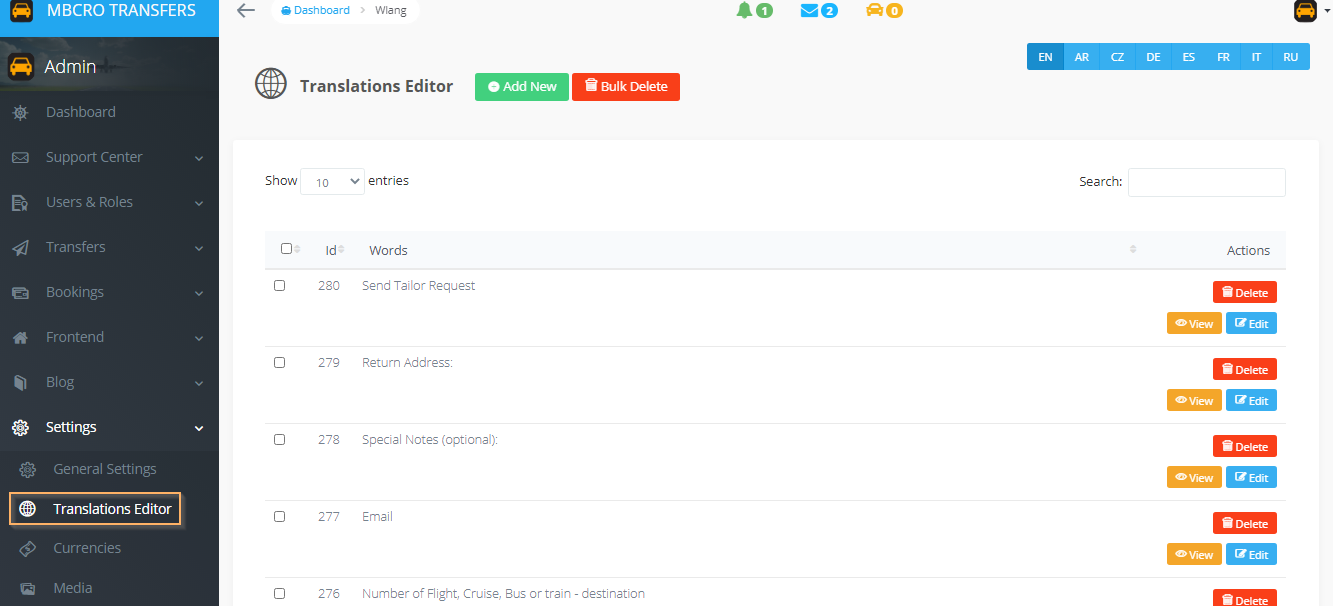
Task: Toggle the select-all checkbox in table header
Action: pos(287,249)
